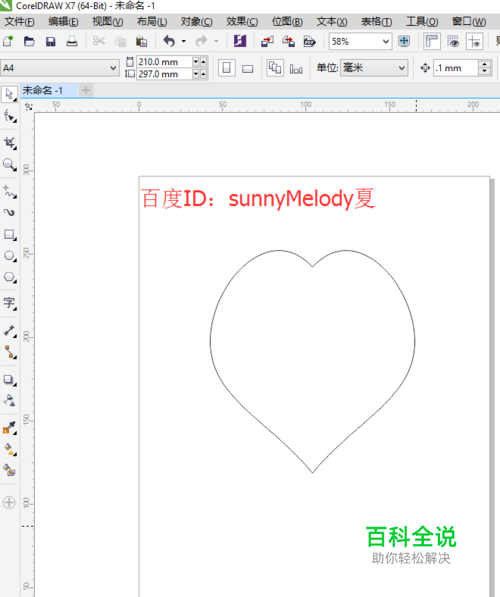Screen dimensions: 500x597
Task: Undo the last action
Action: pos(169,41)
